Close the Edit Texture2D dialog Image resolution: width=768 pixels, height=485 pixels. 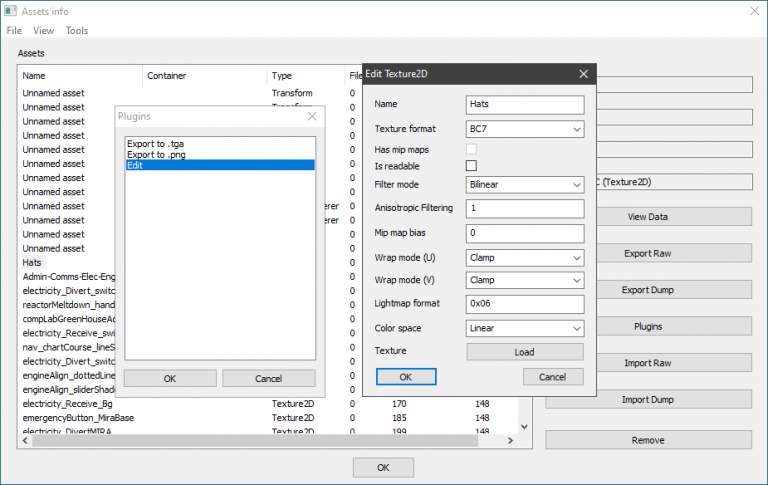[x=583, y=74]
